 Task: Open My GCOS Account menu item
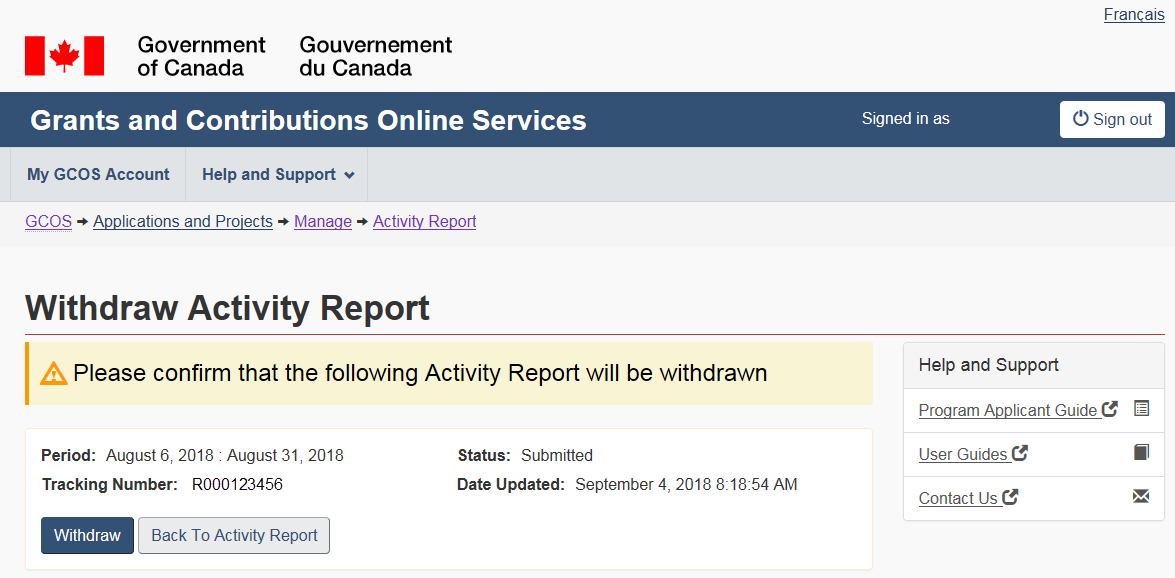click(x=98, y=175)
